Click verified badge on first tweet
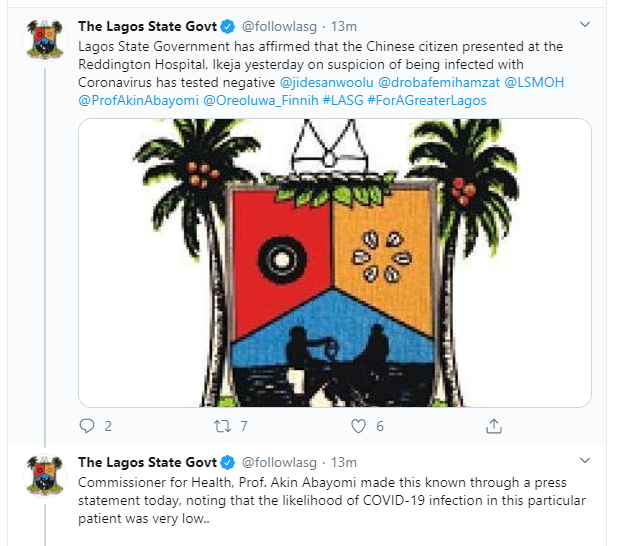This screenshot has width=619, height=546. (227, 23)
